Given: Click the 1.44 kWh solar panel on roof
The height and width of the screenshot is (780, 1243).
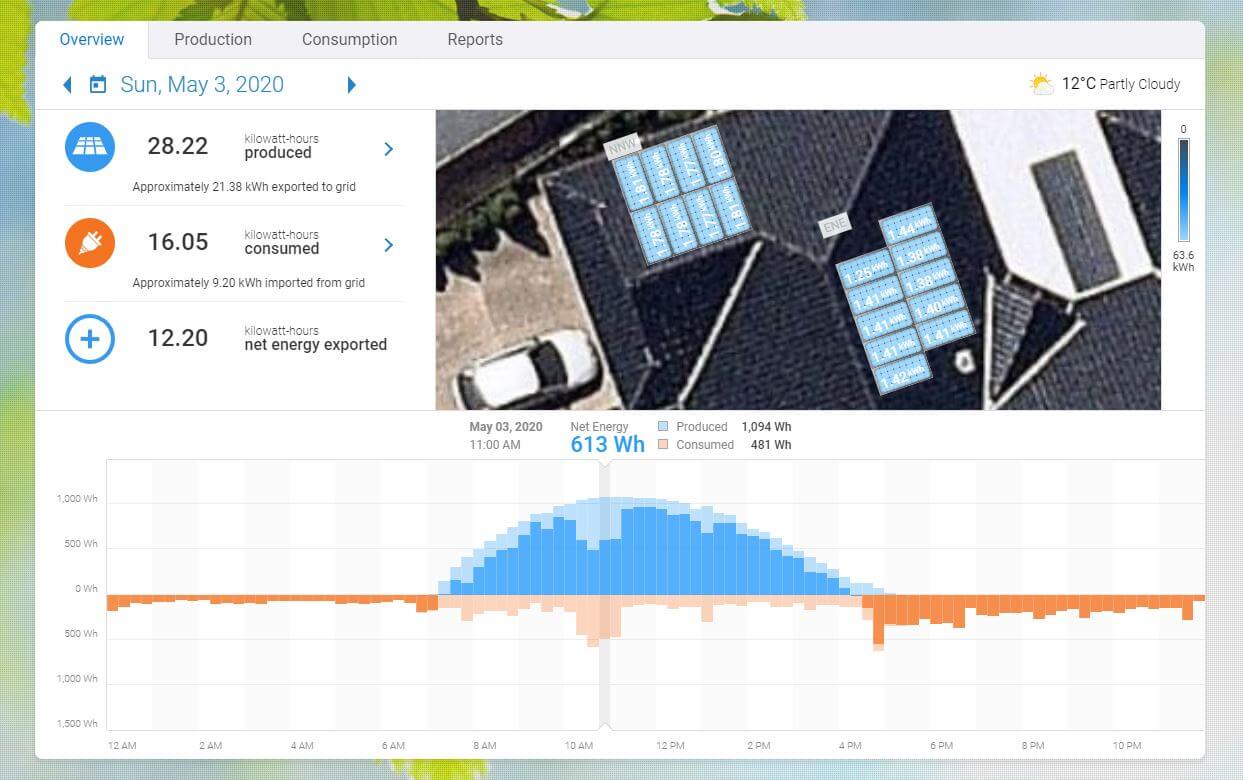Looking at the screenshot, I should point(908,229).
